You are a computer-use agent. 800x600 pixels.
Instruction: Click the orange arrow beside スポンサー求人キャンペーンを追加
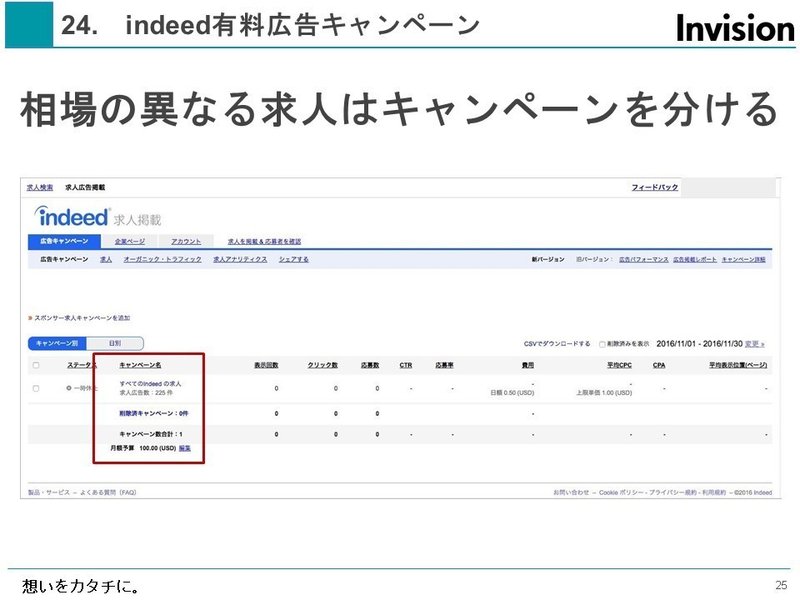click(x=30, y=318)
